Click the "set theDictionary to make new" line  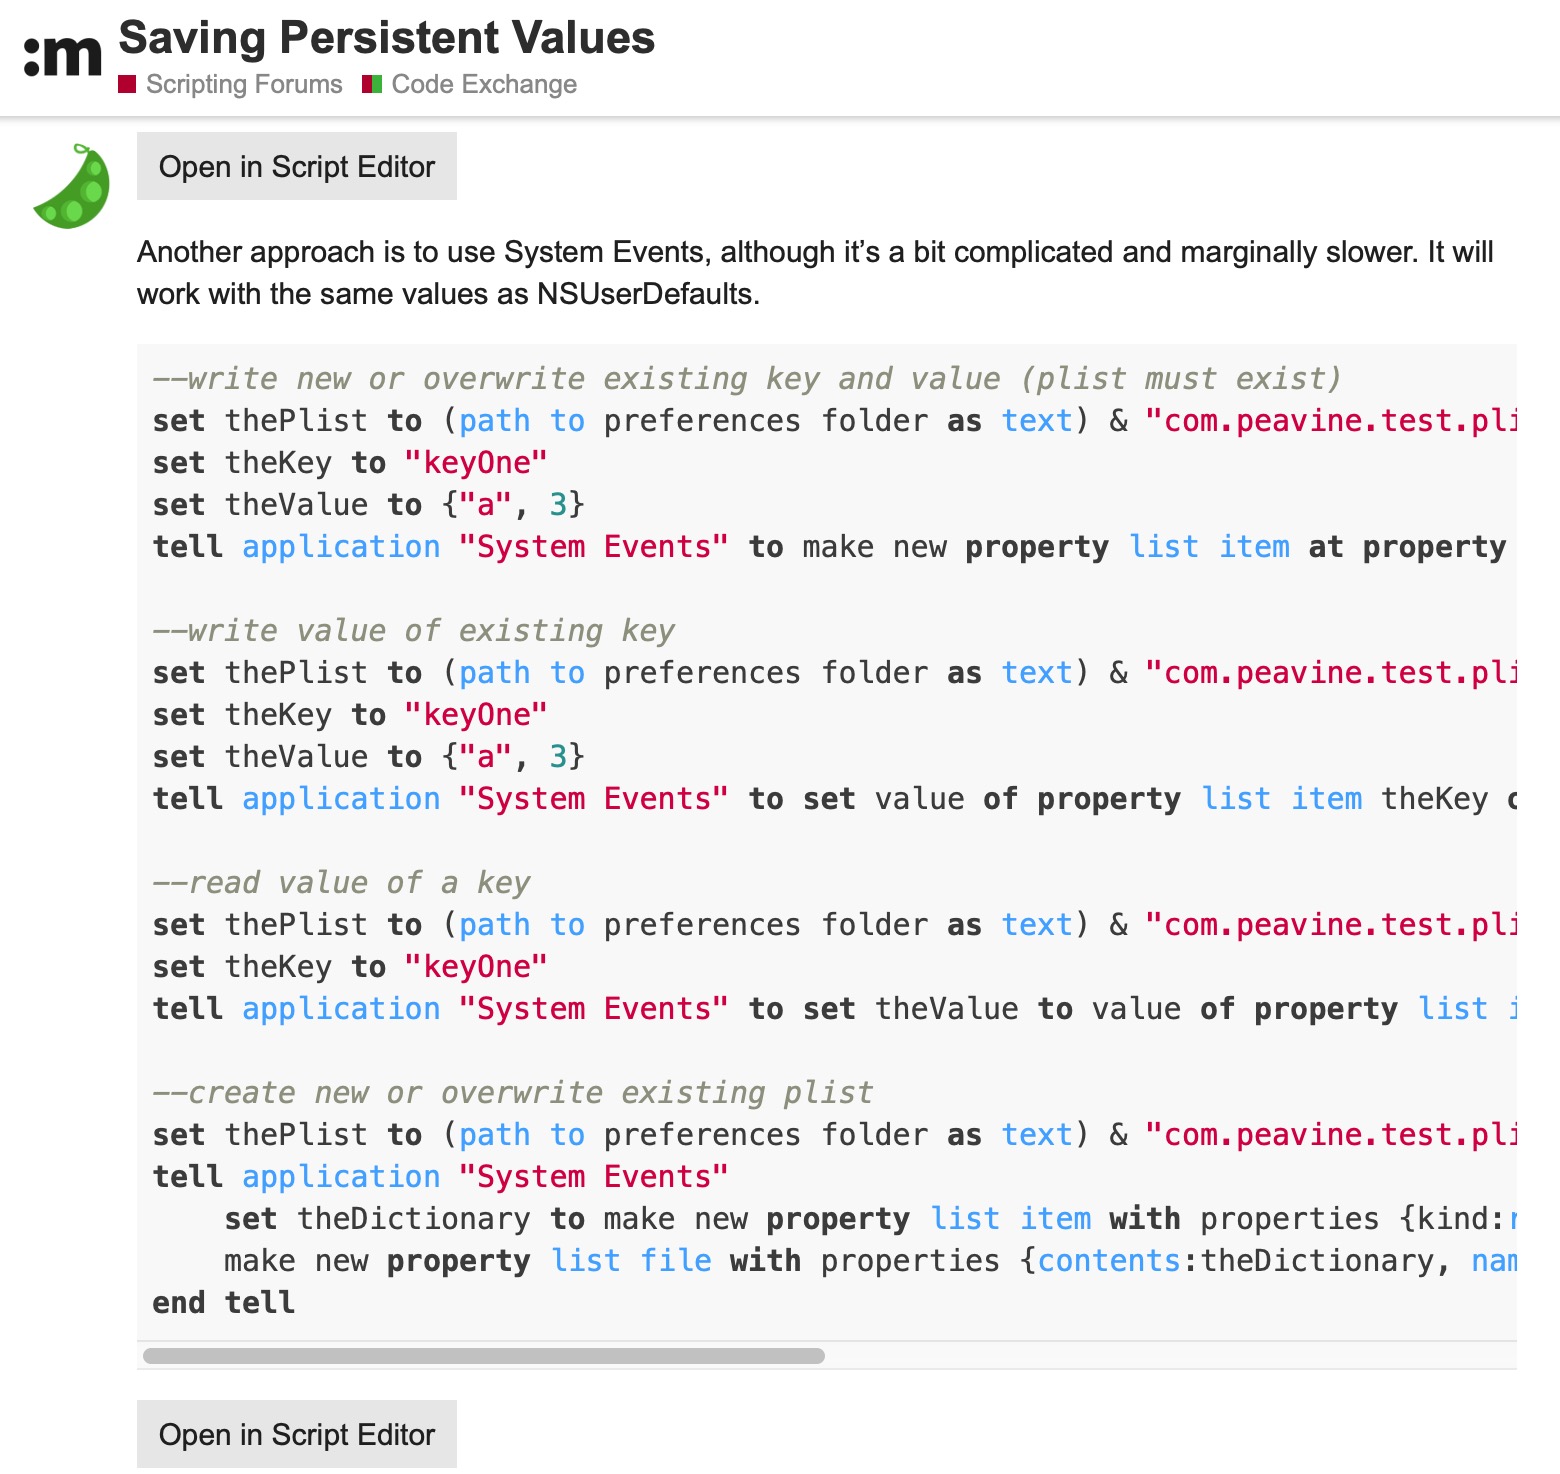click(x=870, y=1219)
